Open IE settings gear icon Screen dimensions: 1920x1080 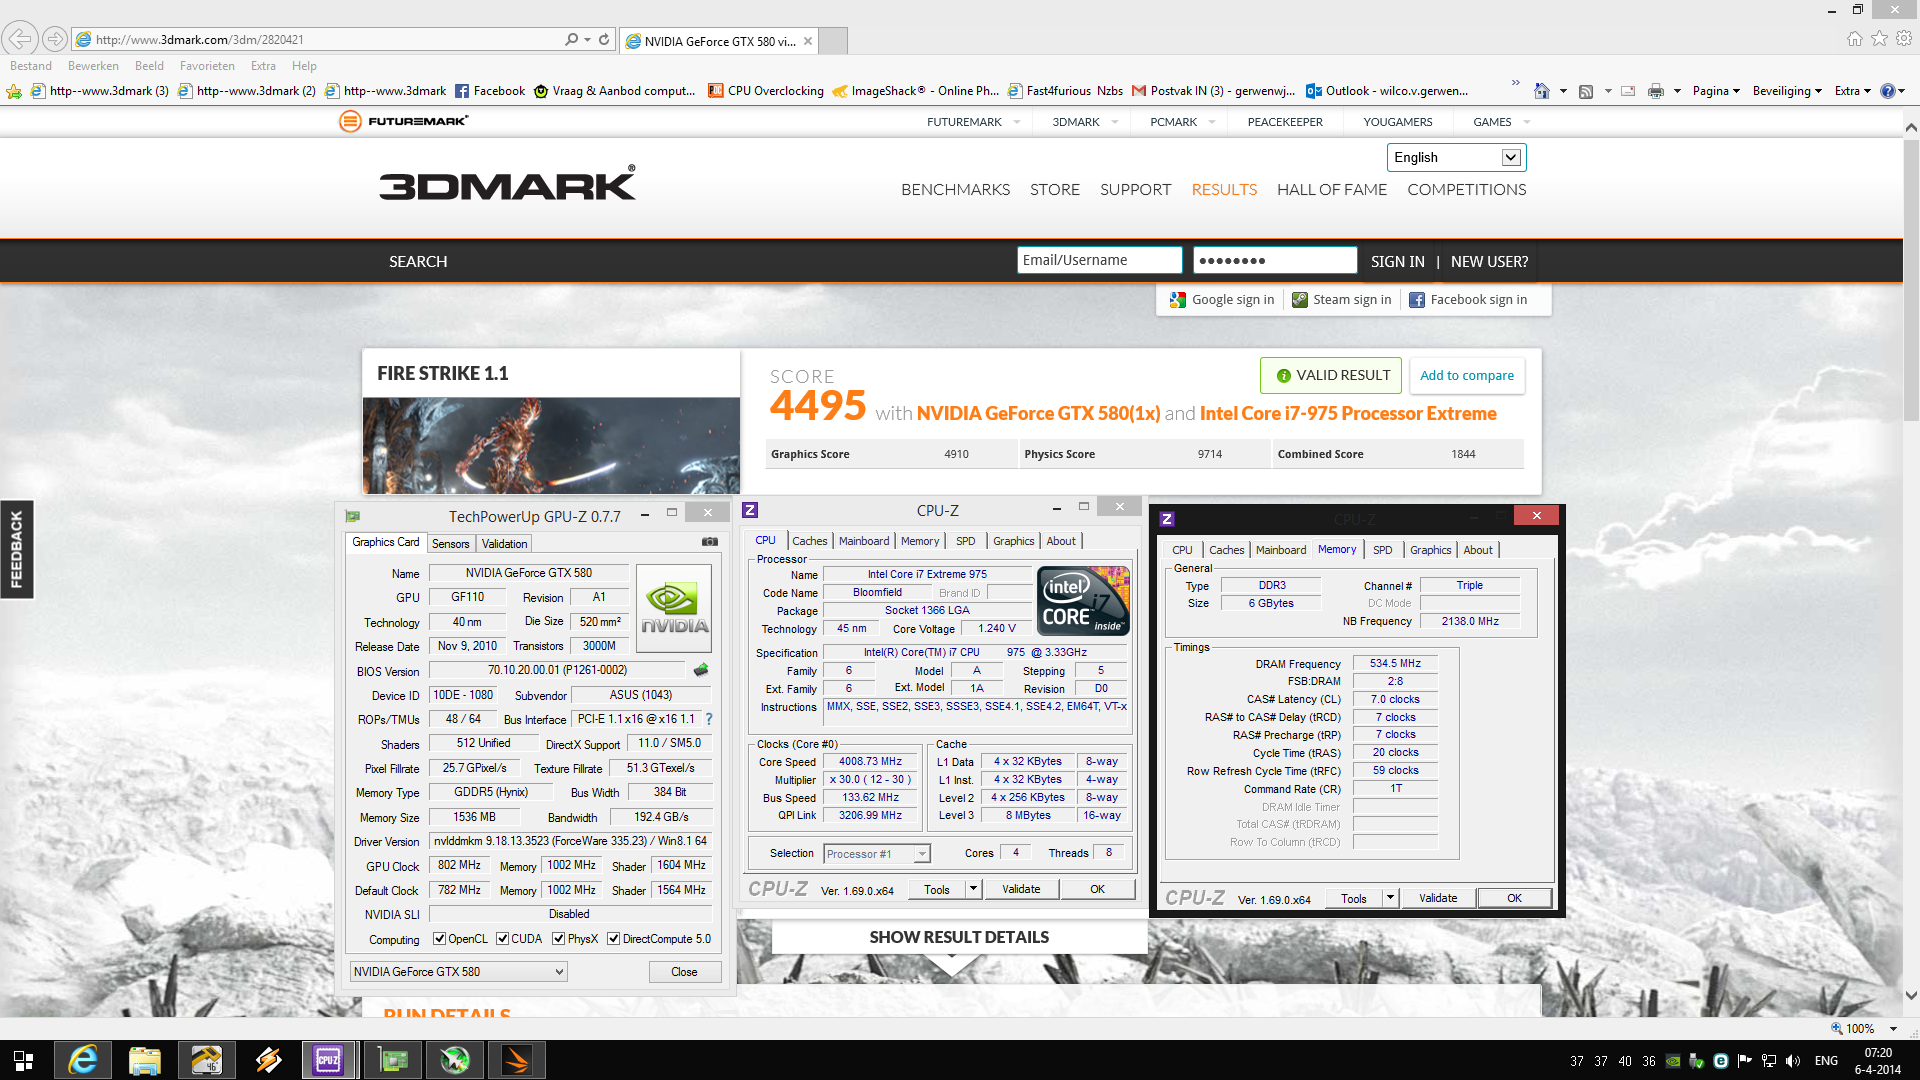click(x=1904, y=39)
